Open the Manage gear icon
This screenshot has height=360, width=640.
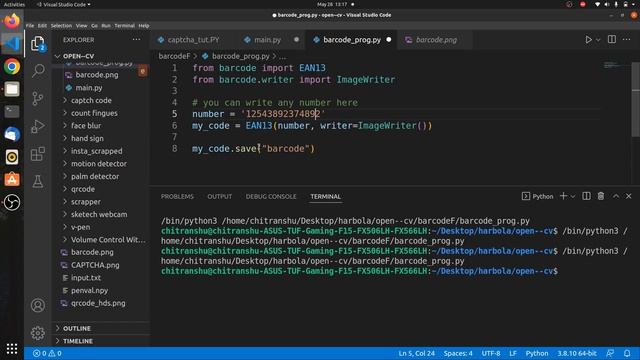[x=38, y=333]
